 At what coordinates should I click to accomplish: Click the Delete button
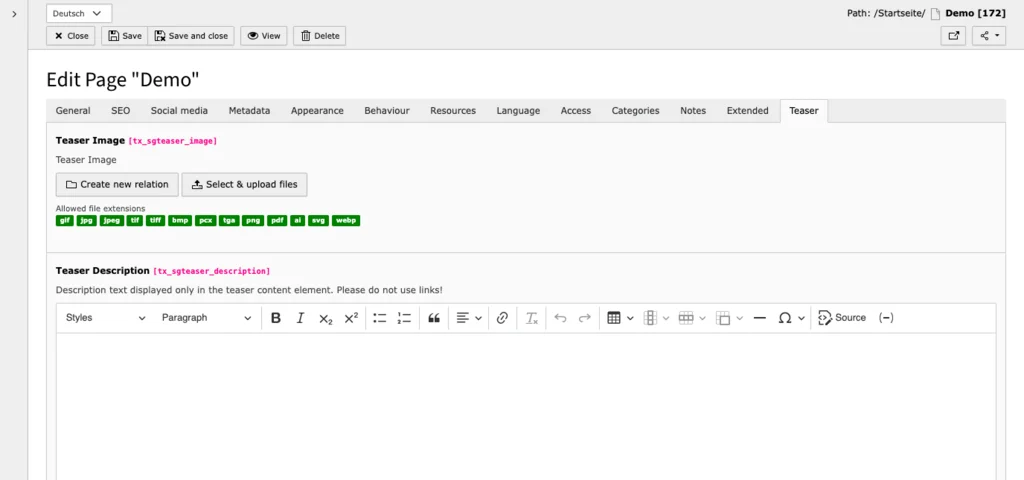point(319,36)
